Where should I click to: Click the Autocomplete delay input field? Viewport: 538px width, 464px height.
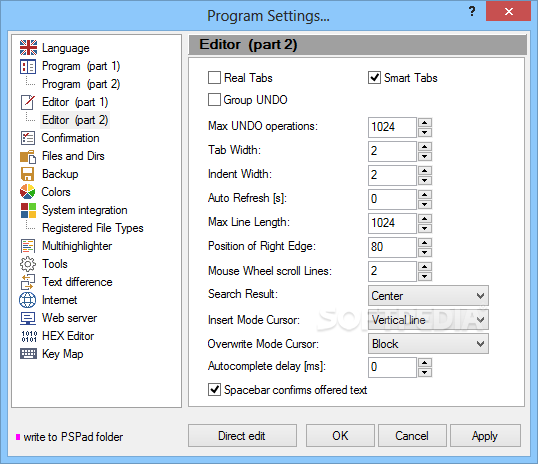(393, 368)
